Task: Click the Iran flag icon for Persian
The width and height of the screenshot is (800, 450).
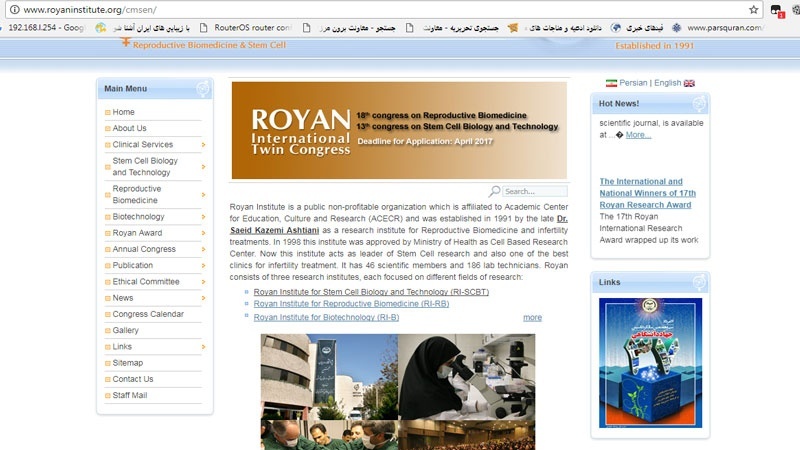Action: 611,83
